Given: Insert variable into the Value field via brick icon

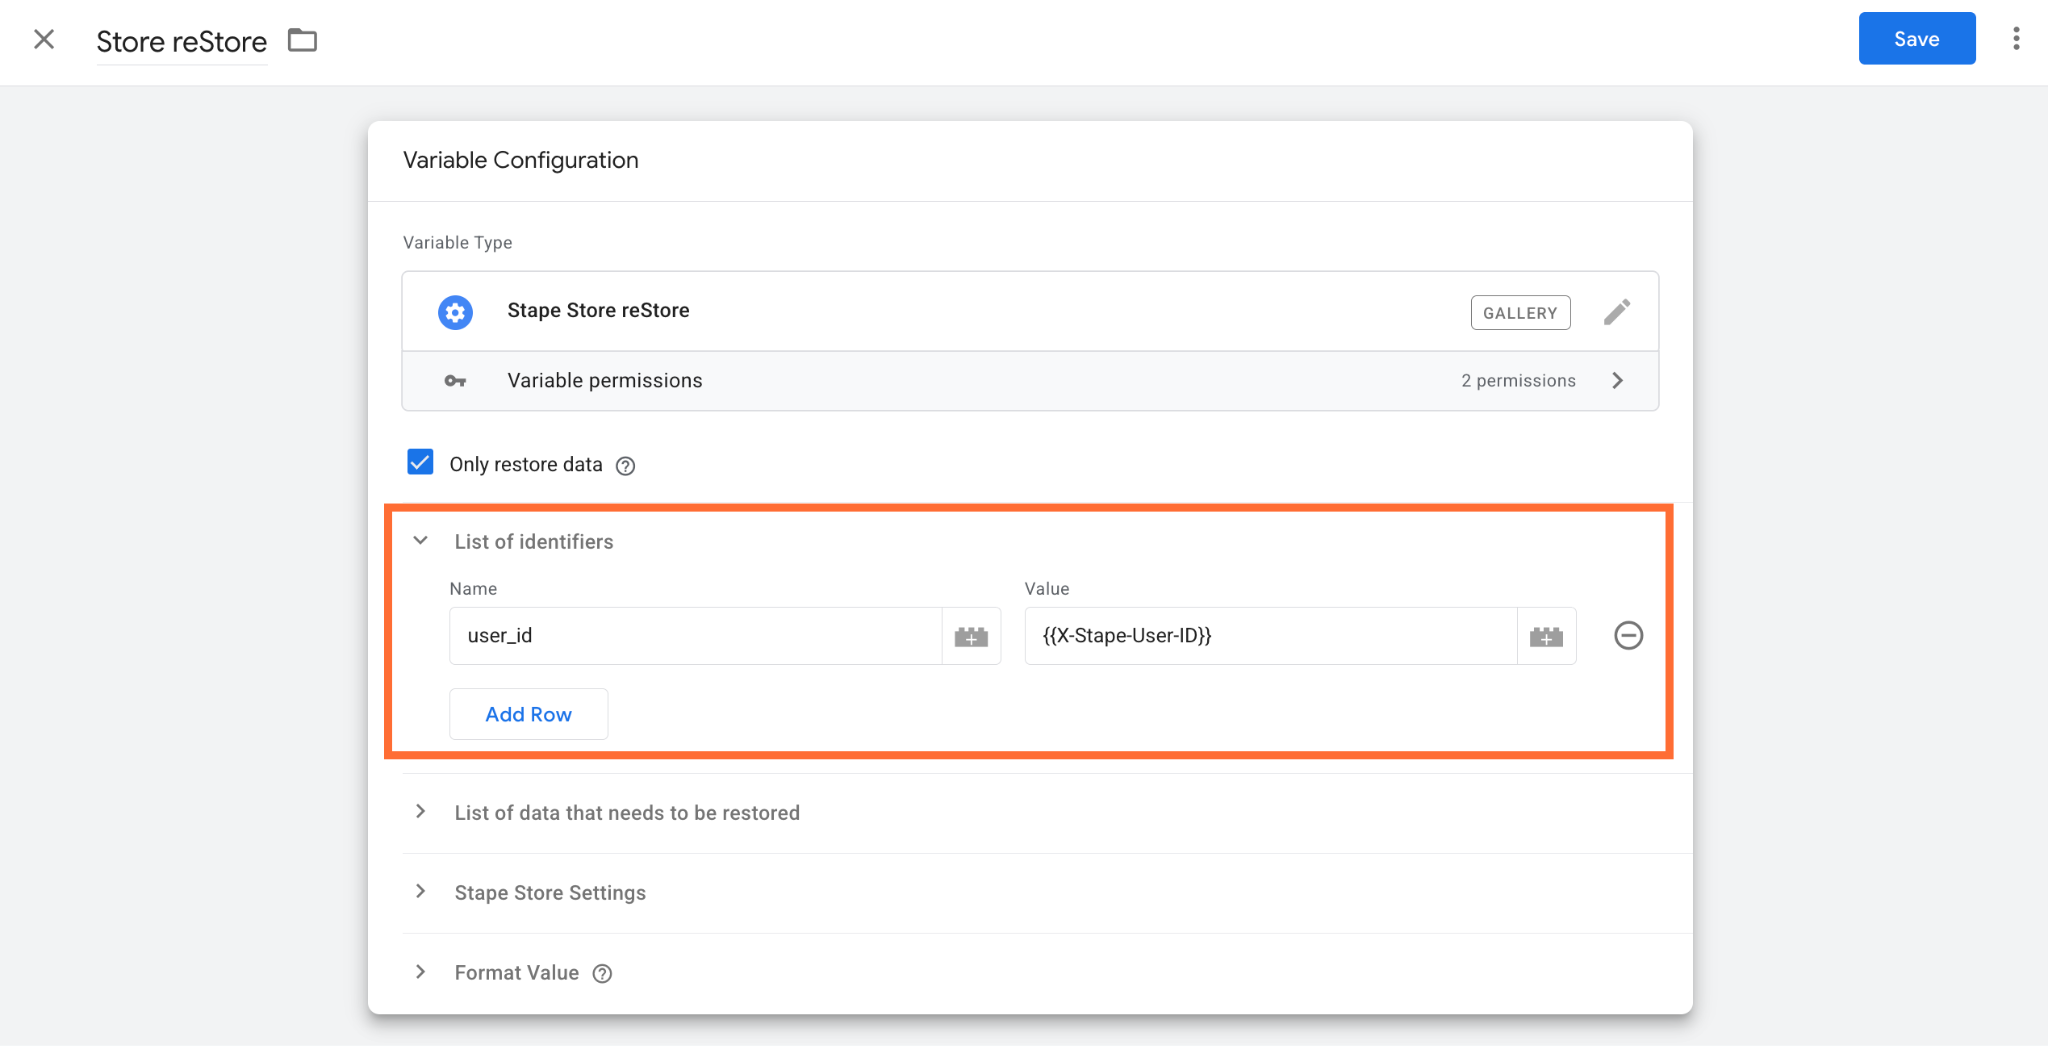Looking at the screenshot, I should pyautogui.click(x=1546, y=636).
